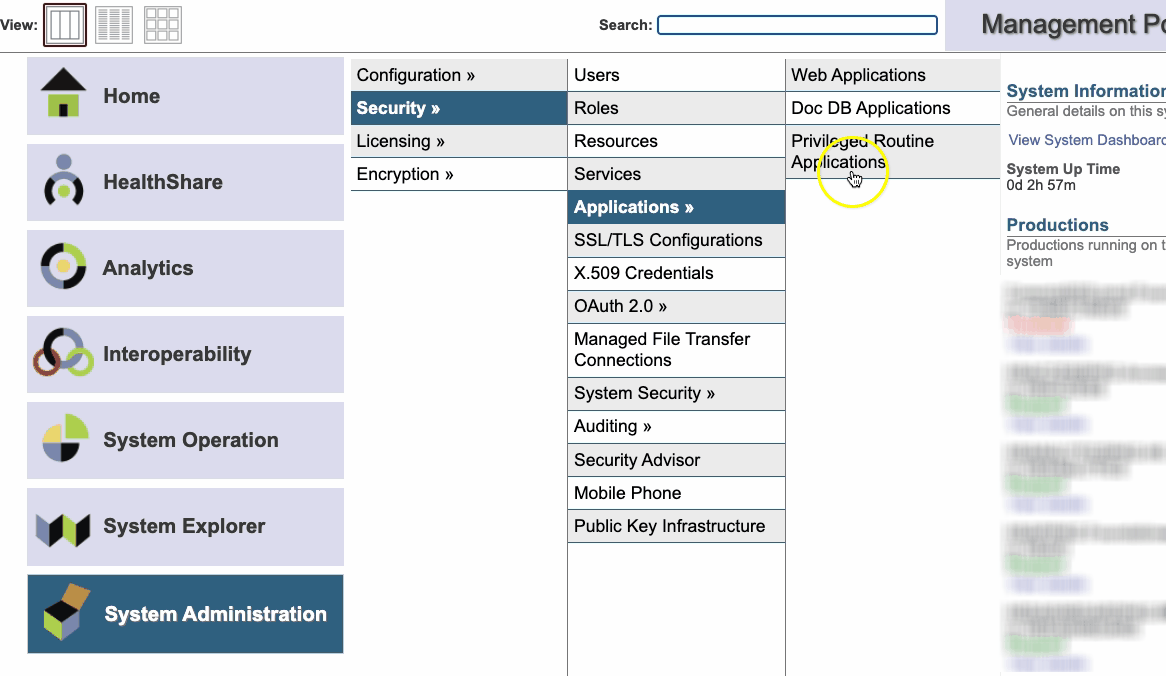
Task: Click the System Administration box icon
Action: pyautogui.click(x=67, y=612)
